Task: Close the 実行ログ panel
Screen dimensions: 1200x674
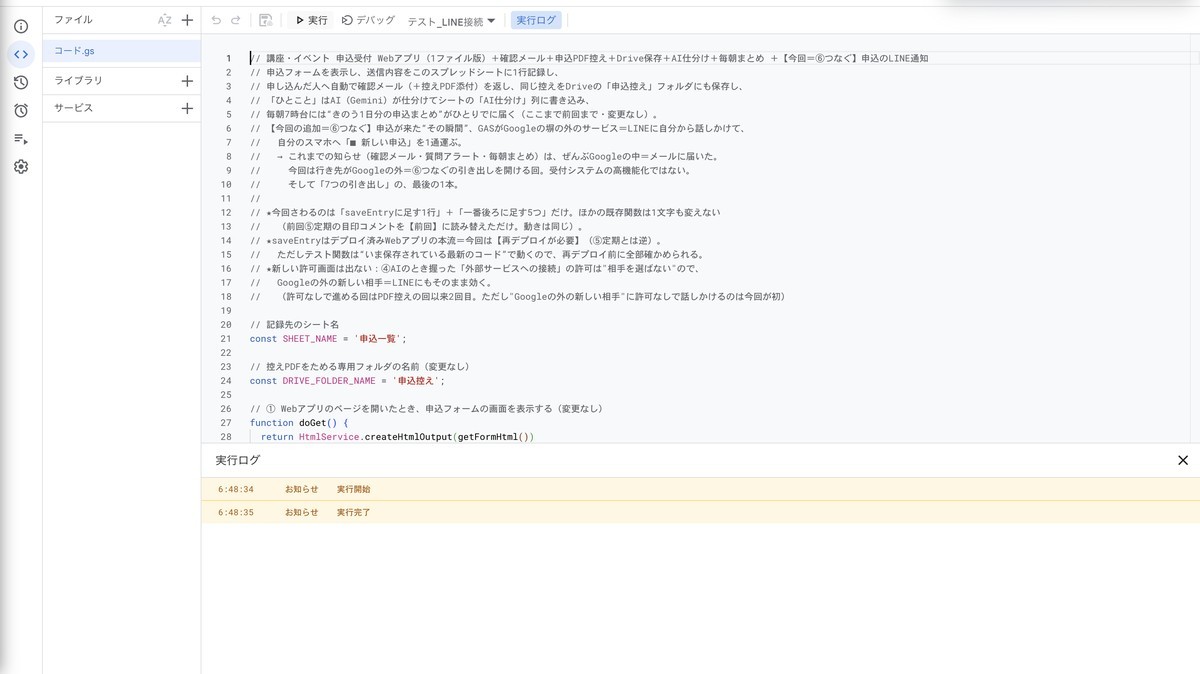Action: pos(1183,460)
